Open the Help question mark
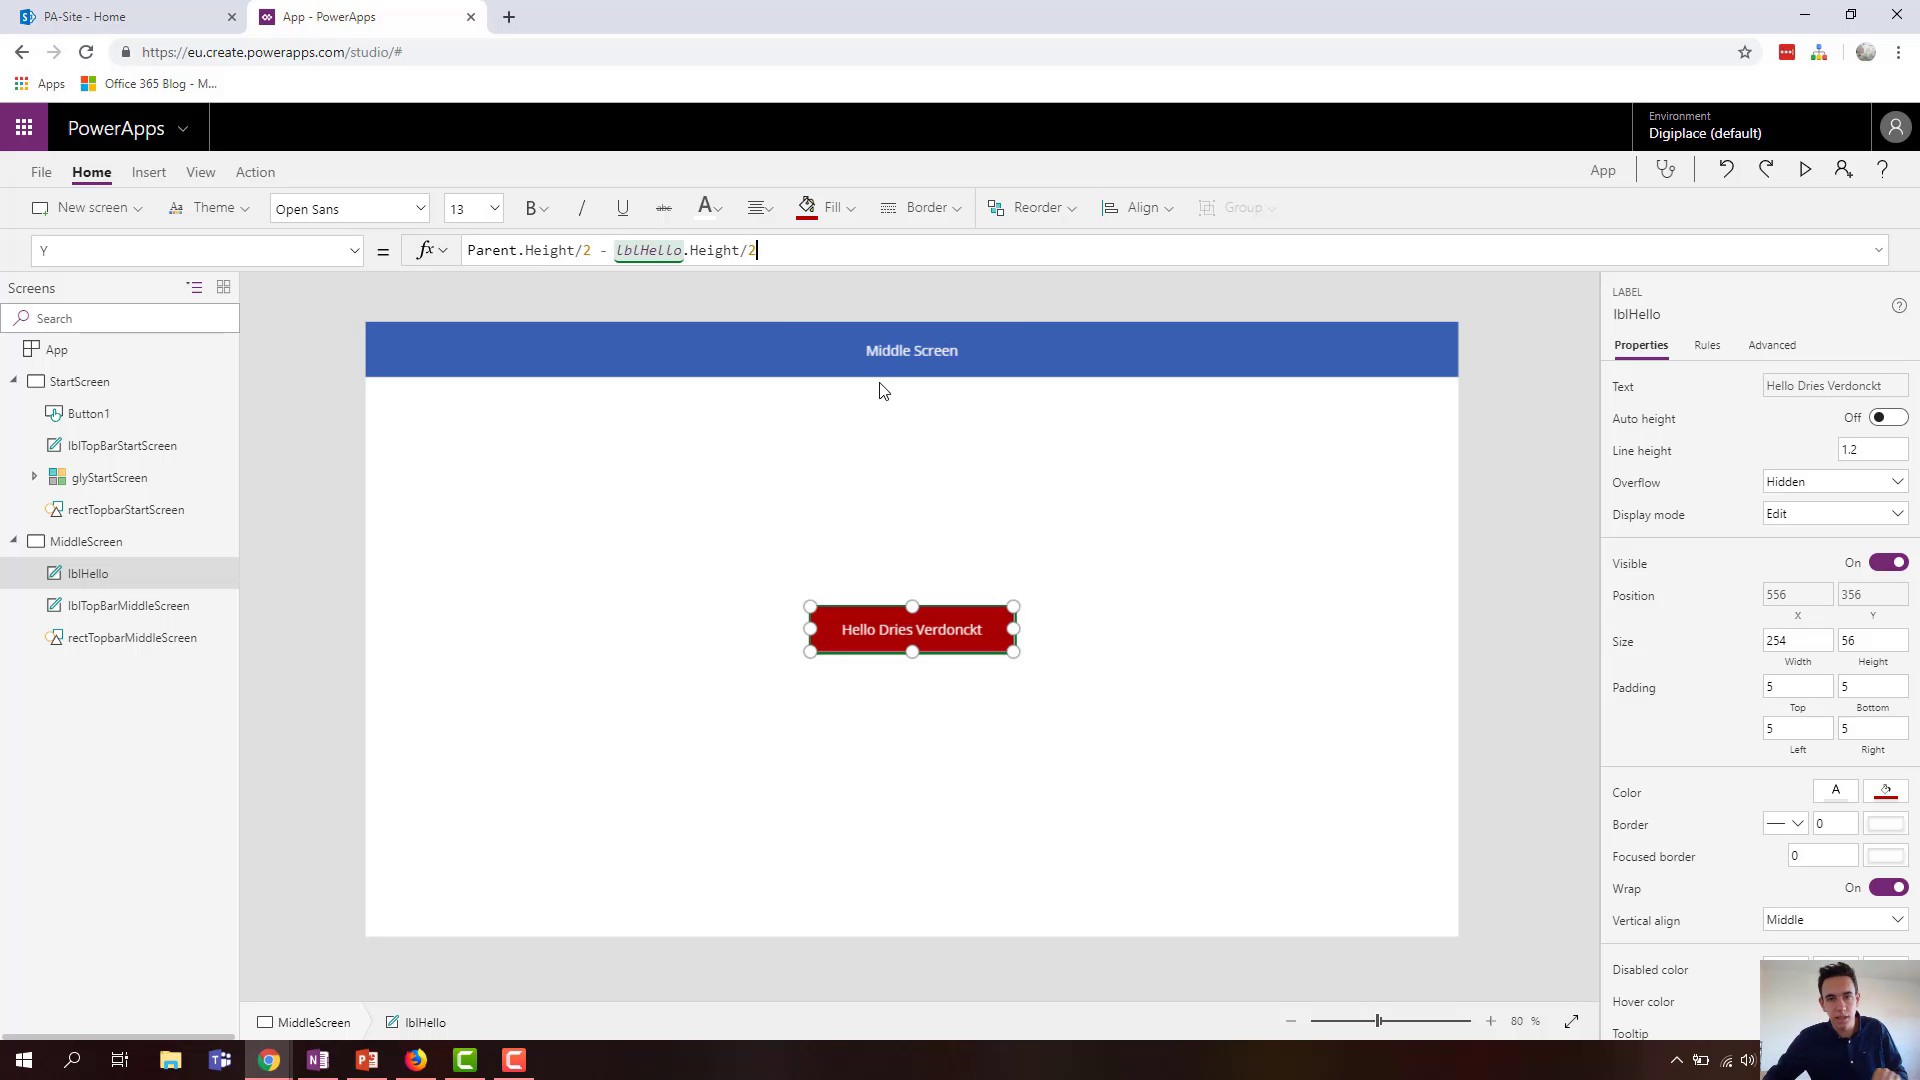The height and width of the screenshot is (1080, 1920). (x=1882, y=170)
